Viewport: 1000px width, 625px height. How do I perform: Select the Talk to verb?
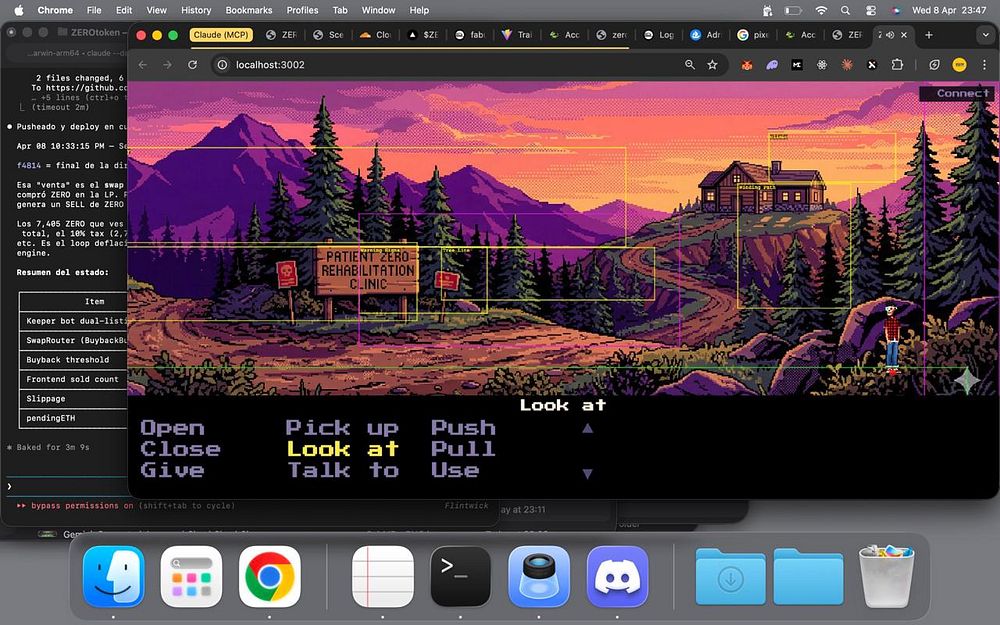click(x=343, y=471)
